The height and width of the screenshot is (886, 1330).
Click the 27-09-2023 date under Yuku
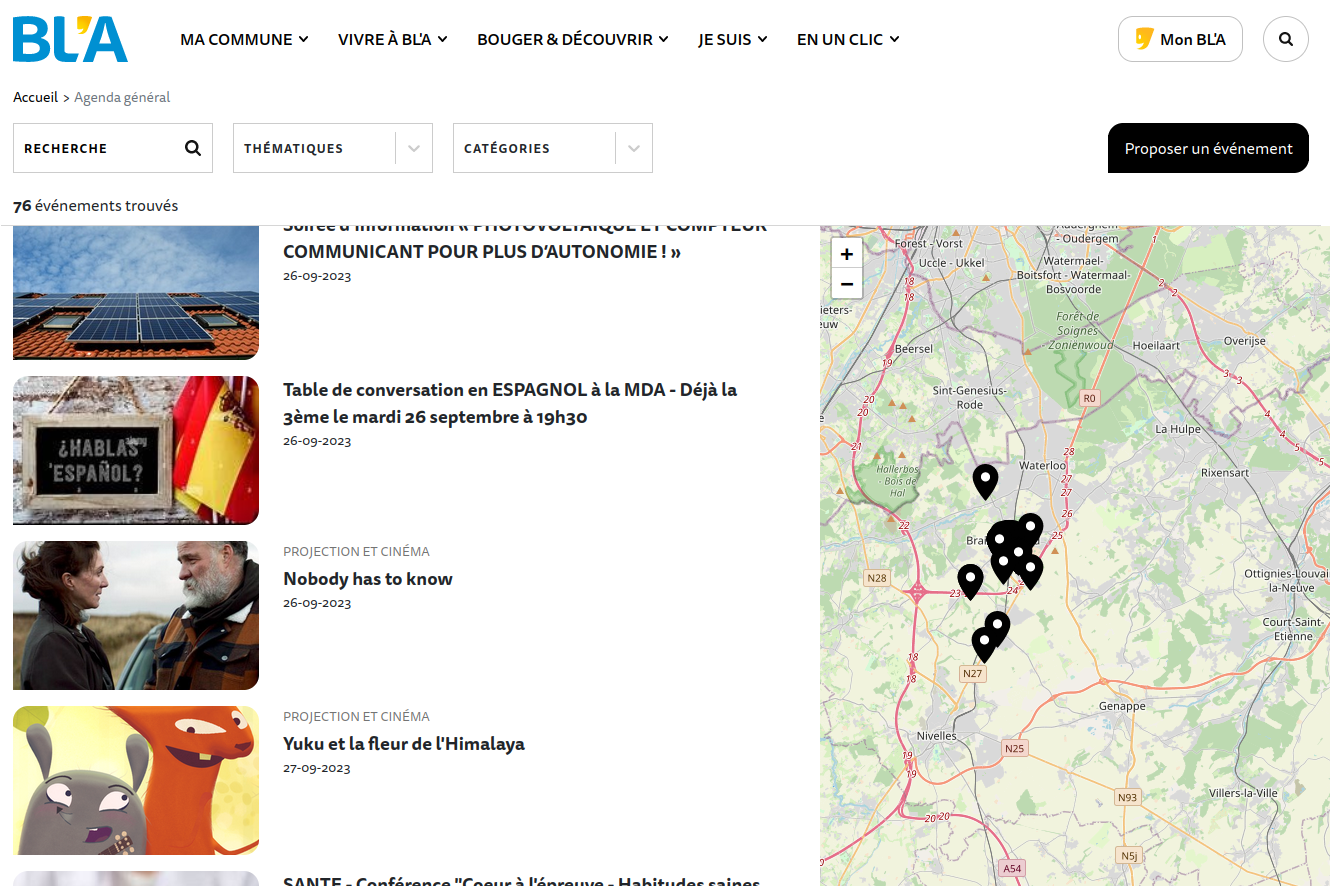pyautogui.click(x=317, y=768)
